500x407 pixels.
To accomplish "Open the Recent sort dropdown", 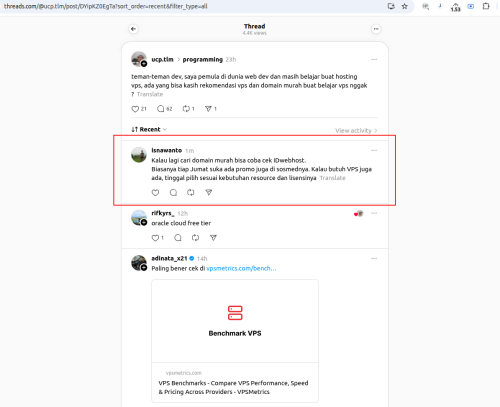I will 149,129.
